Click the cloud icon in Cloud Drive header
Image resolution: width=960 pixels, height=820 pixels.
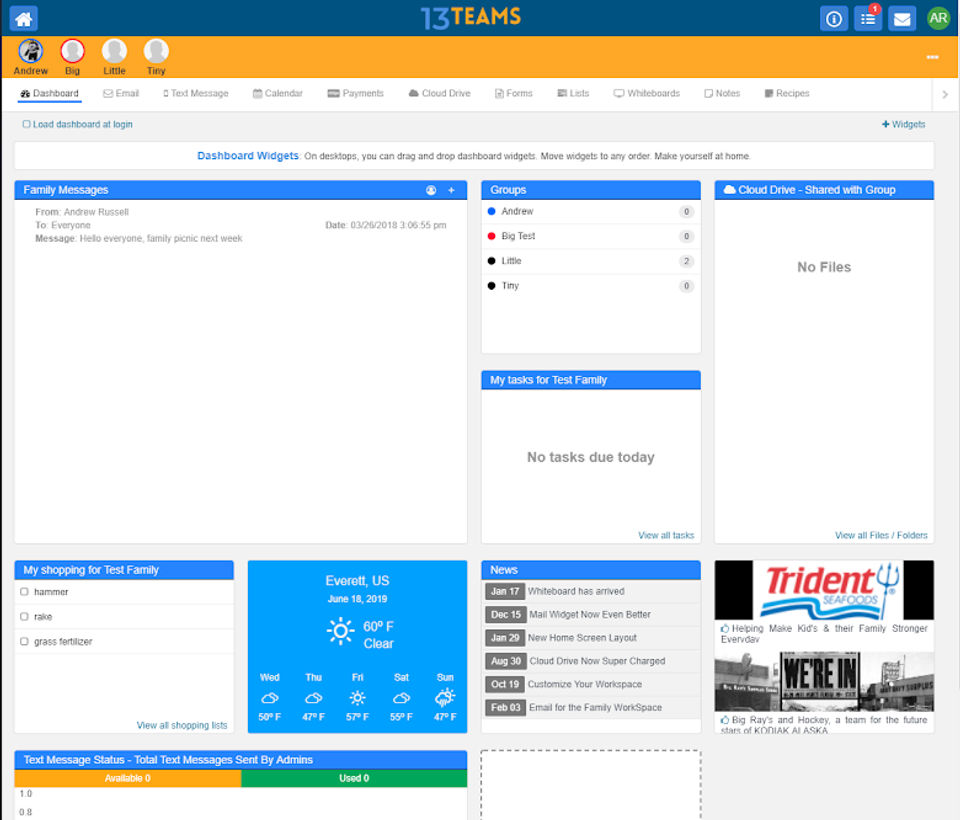pos(729,190)
